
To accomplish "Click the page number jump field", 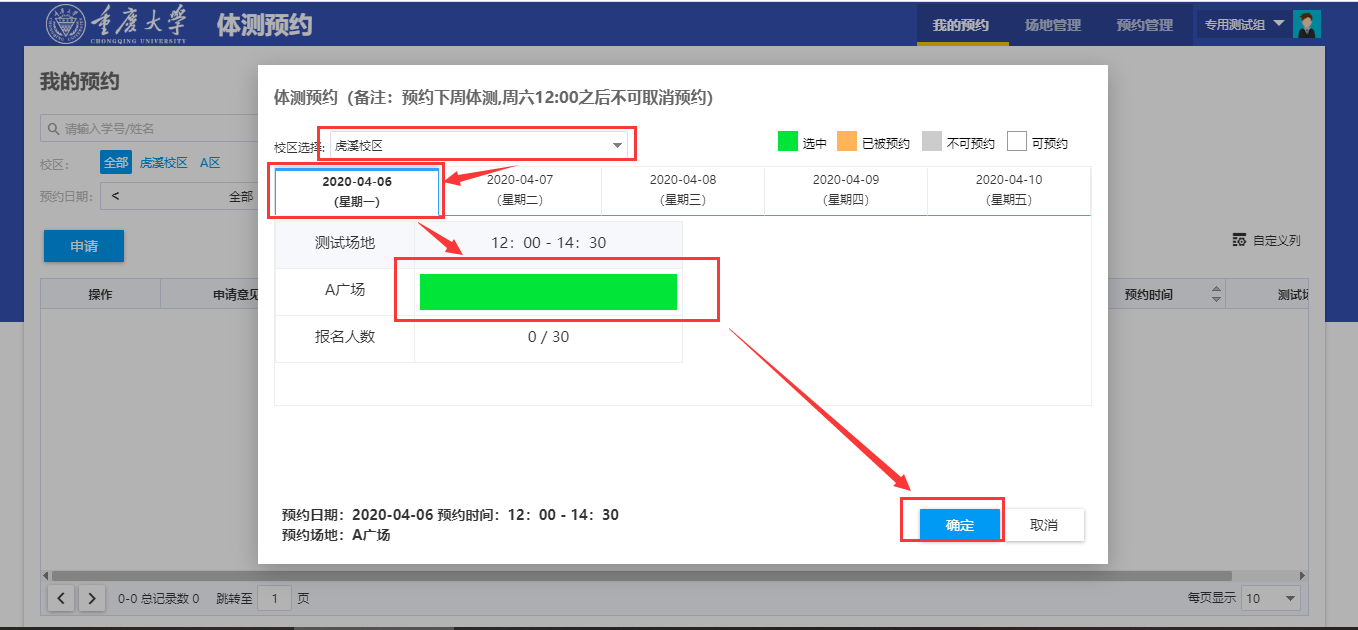I will click(x=275, y=598).
